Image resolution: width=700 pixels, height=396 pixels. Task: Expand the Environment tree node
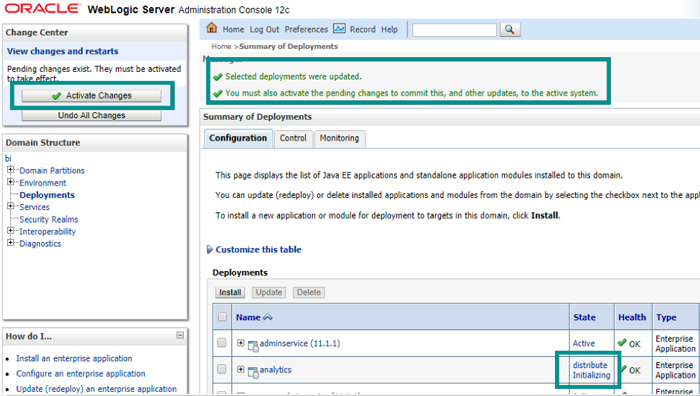click(10, 182)
